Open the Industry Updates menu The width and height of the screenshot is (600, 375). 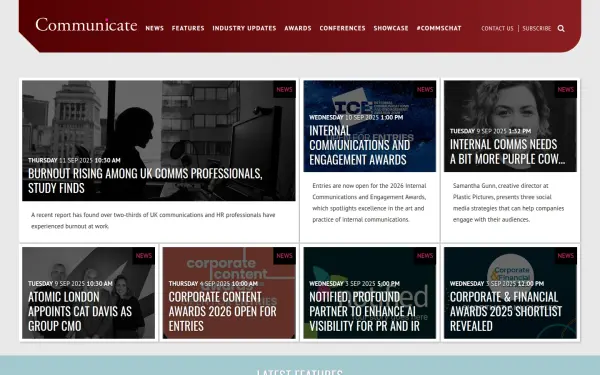coord(244,28)
